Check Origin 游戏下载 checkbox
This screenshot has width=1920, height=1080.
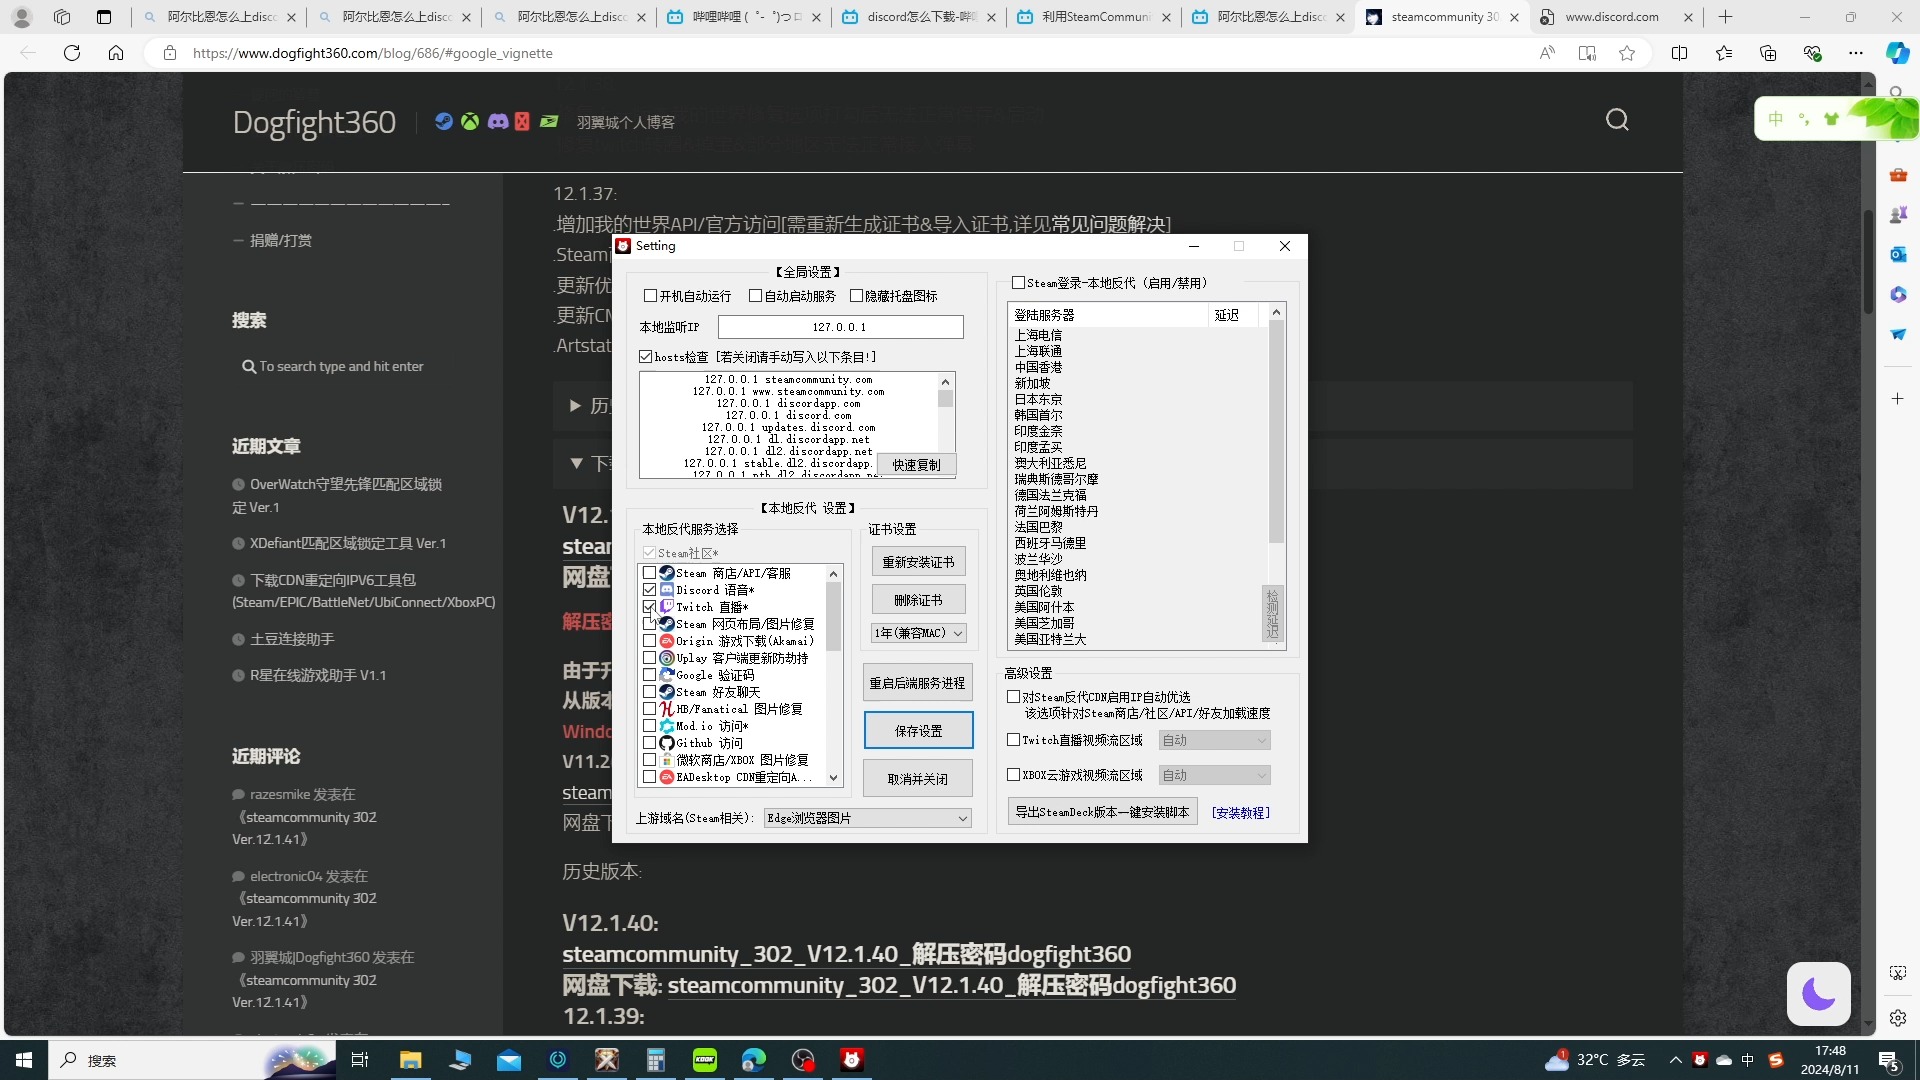pos(650,641)
